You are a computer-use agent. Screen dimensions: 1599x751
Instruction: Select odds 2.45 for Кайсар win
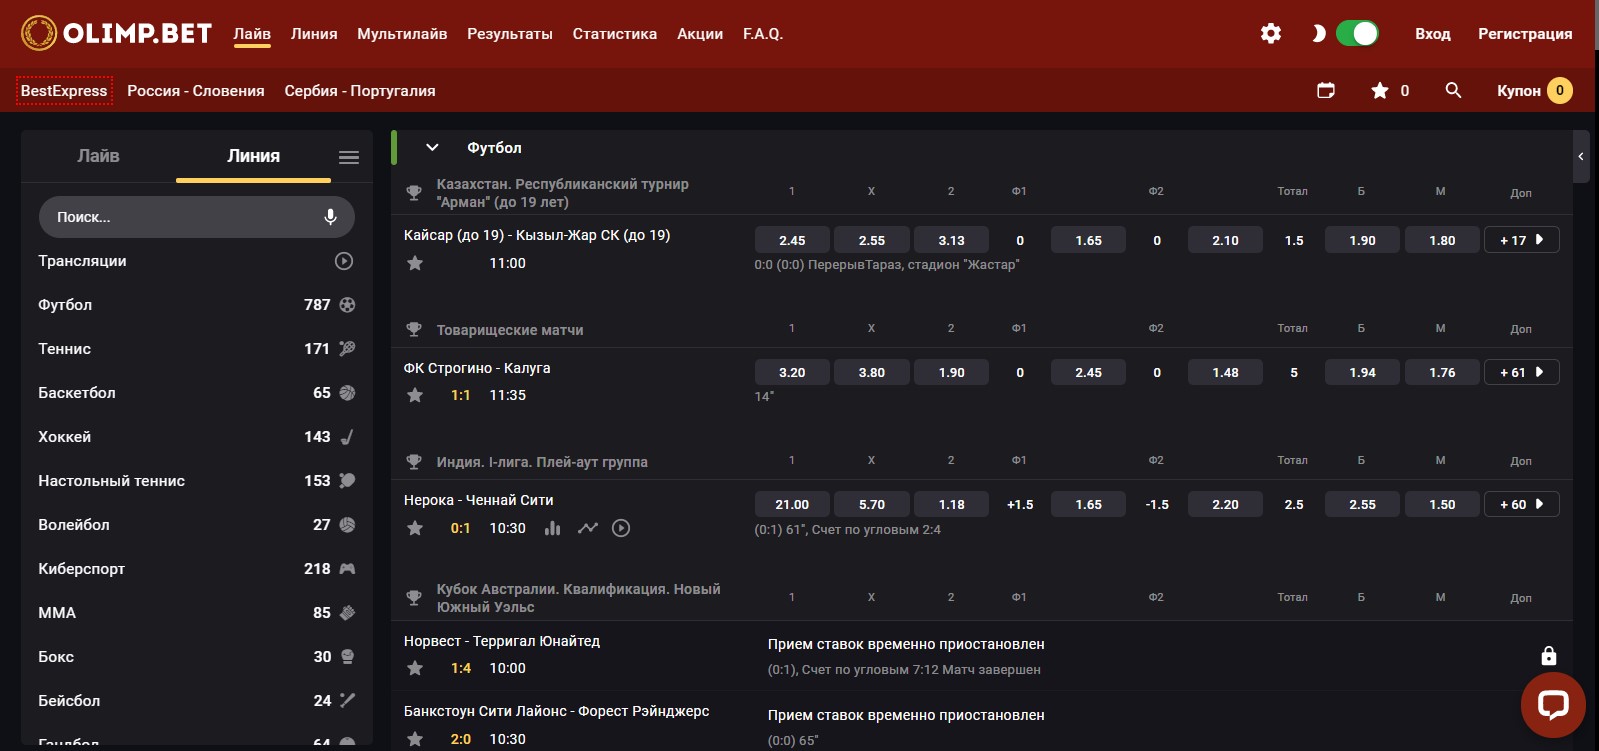[x=792, y=240]
